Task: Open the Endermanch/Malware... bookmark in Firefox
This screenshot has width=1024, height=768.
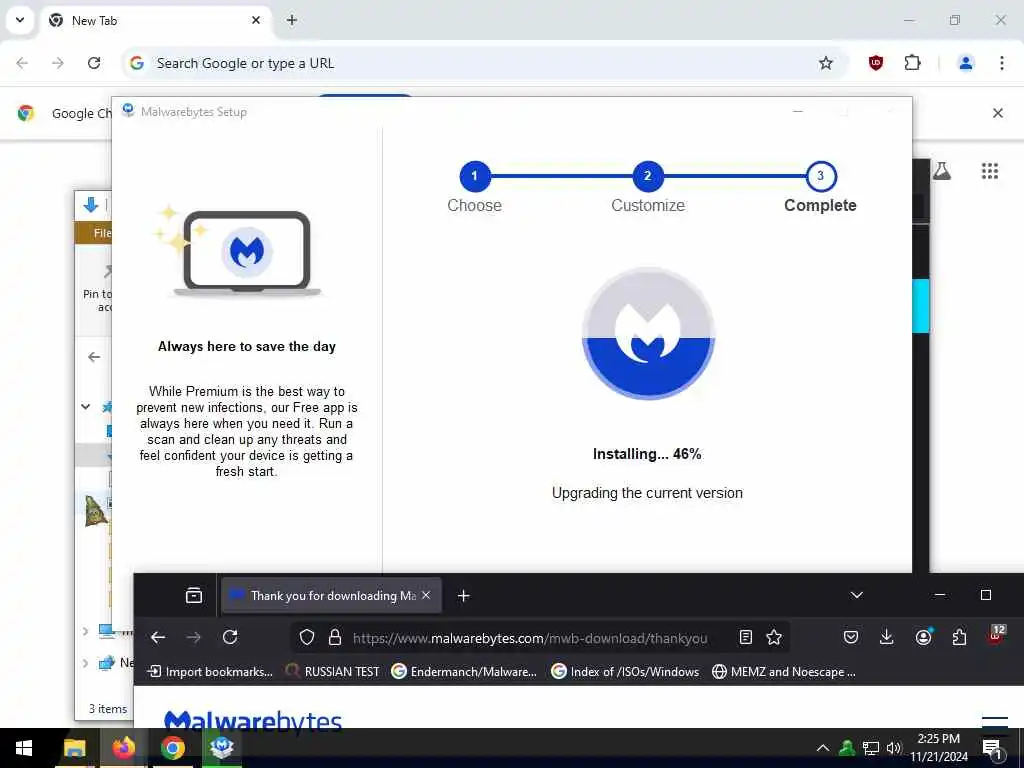Action: pos(464,671)
